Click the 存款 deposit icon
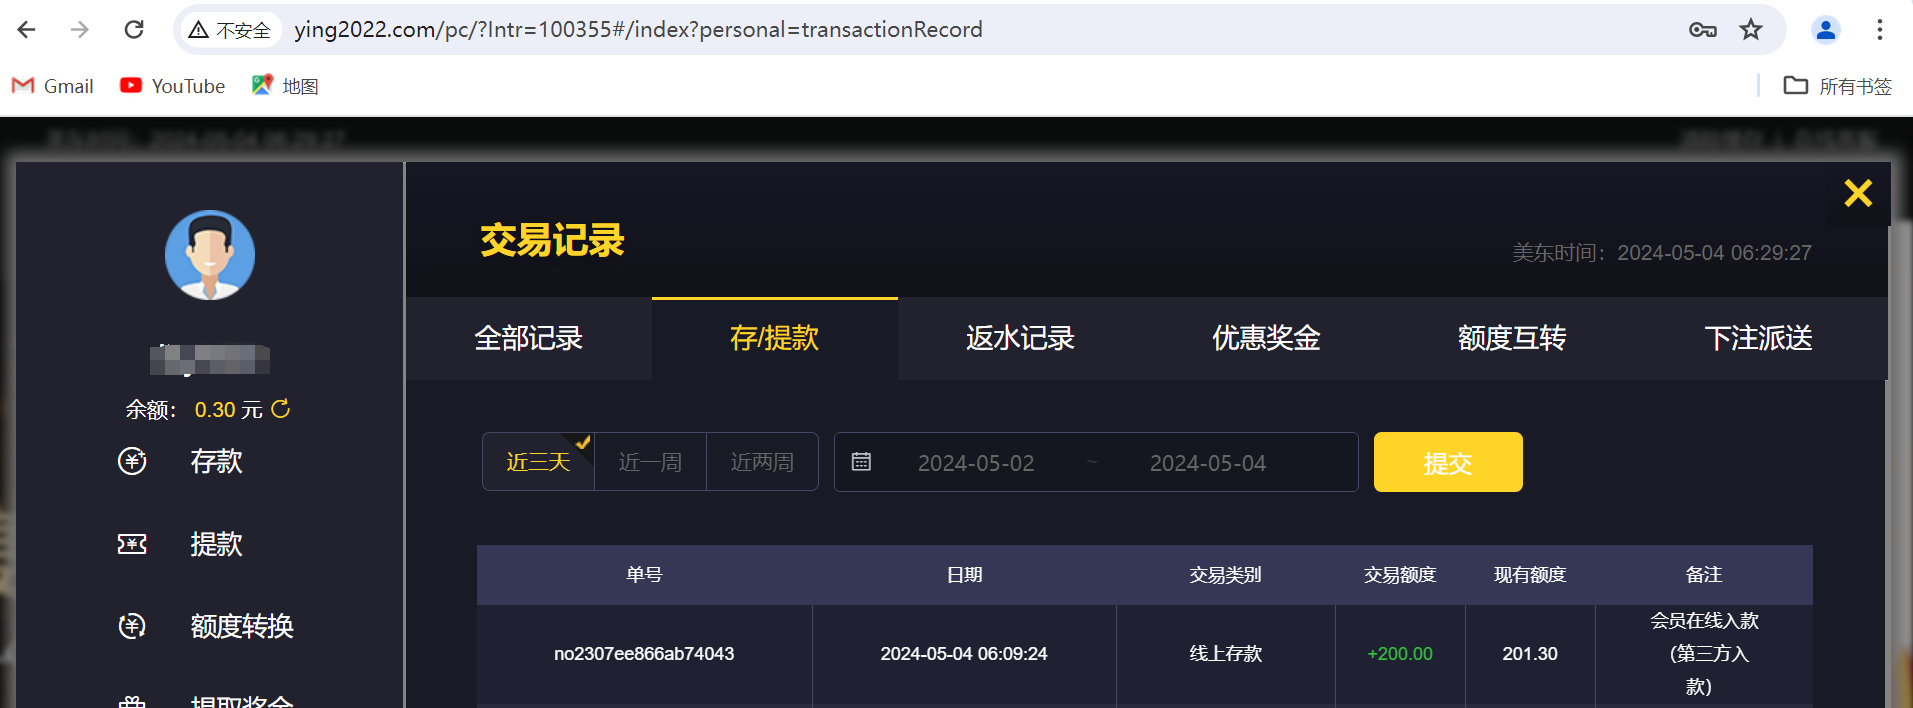Viewport: 1913px width, 708px height. pos(132,461)
